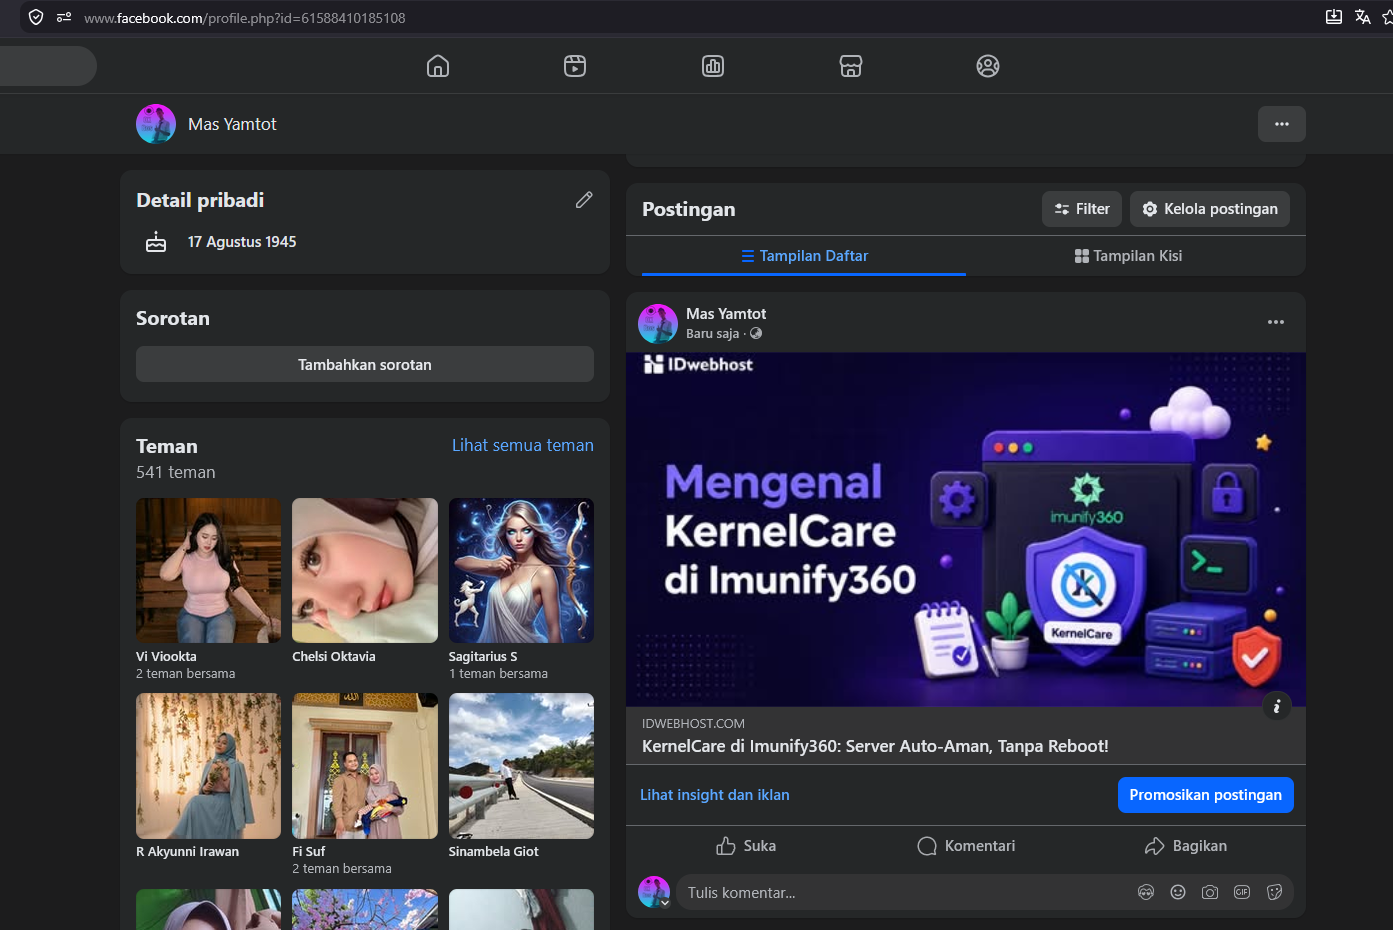This screenshot has height=930, width=1393.
Task: Open Lihat semua teman link
Action: [523, 445]
